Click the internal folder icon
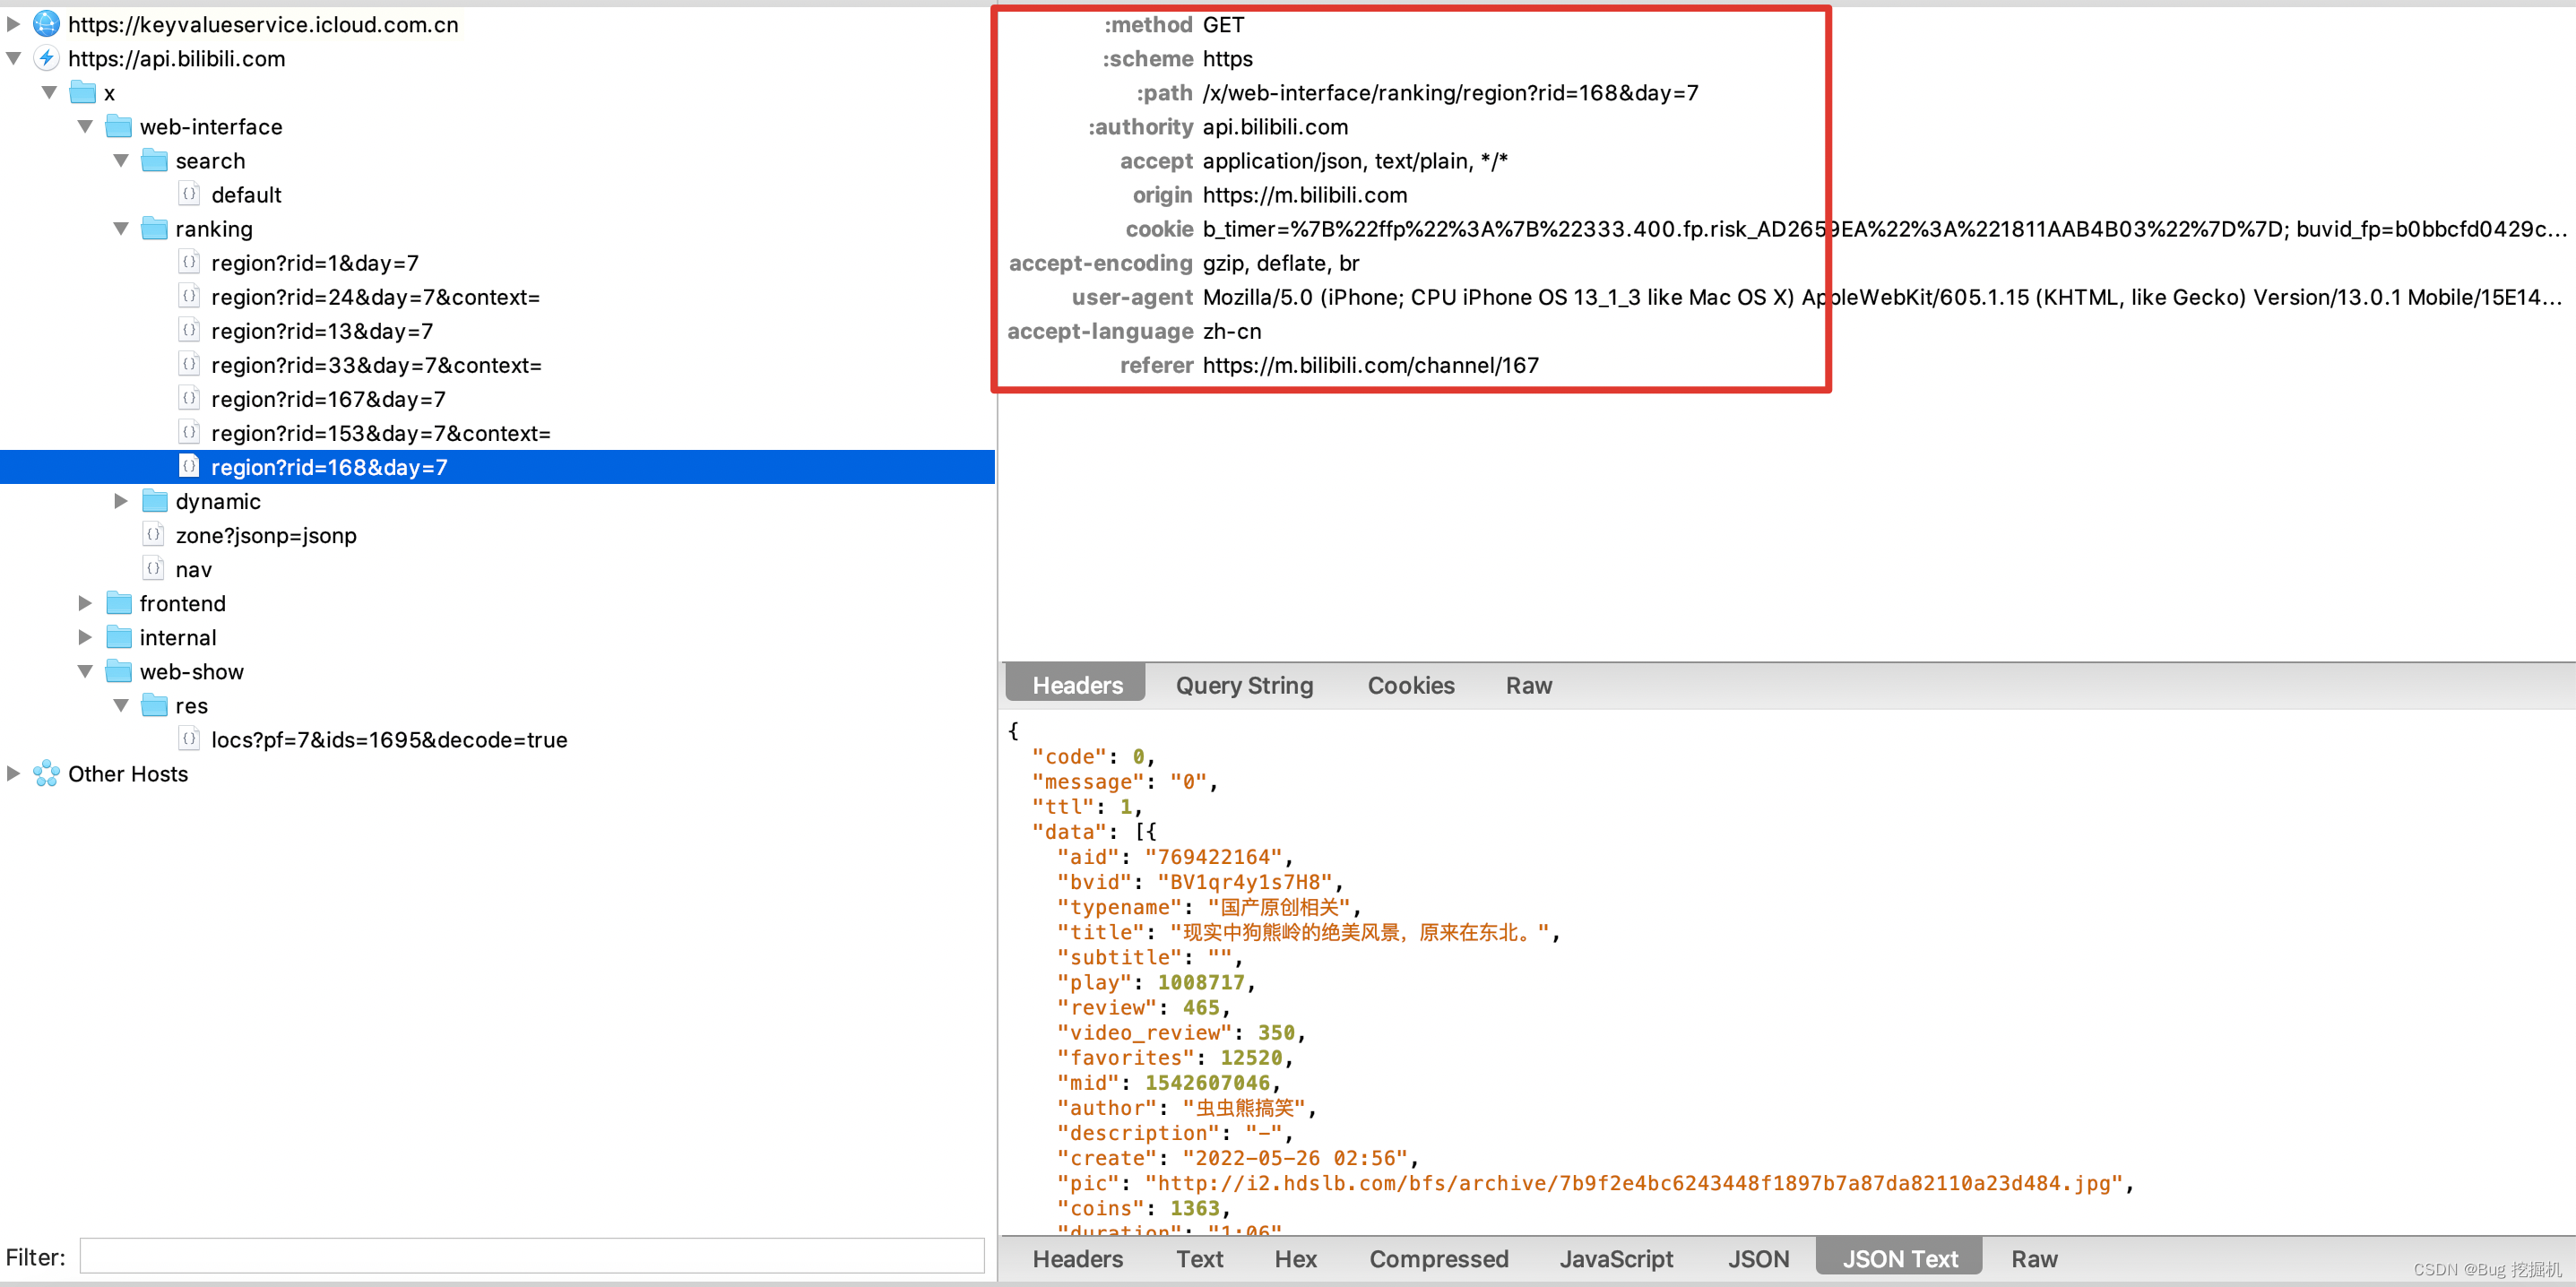 [119, 637]
